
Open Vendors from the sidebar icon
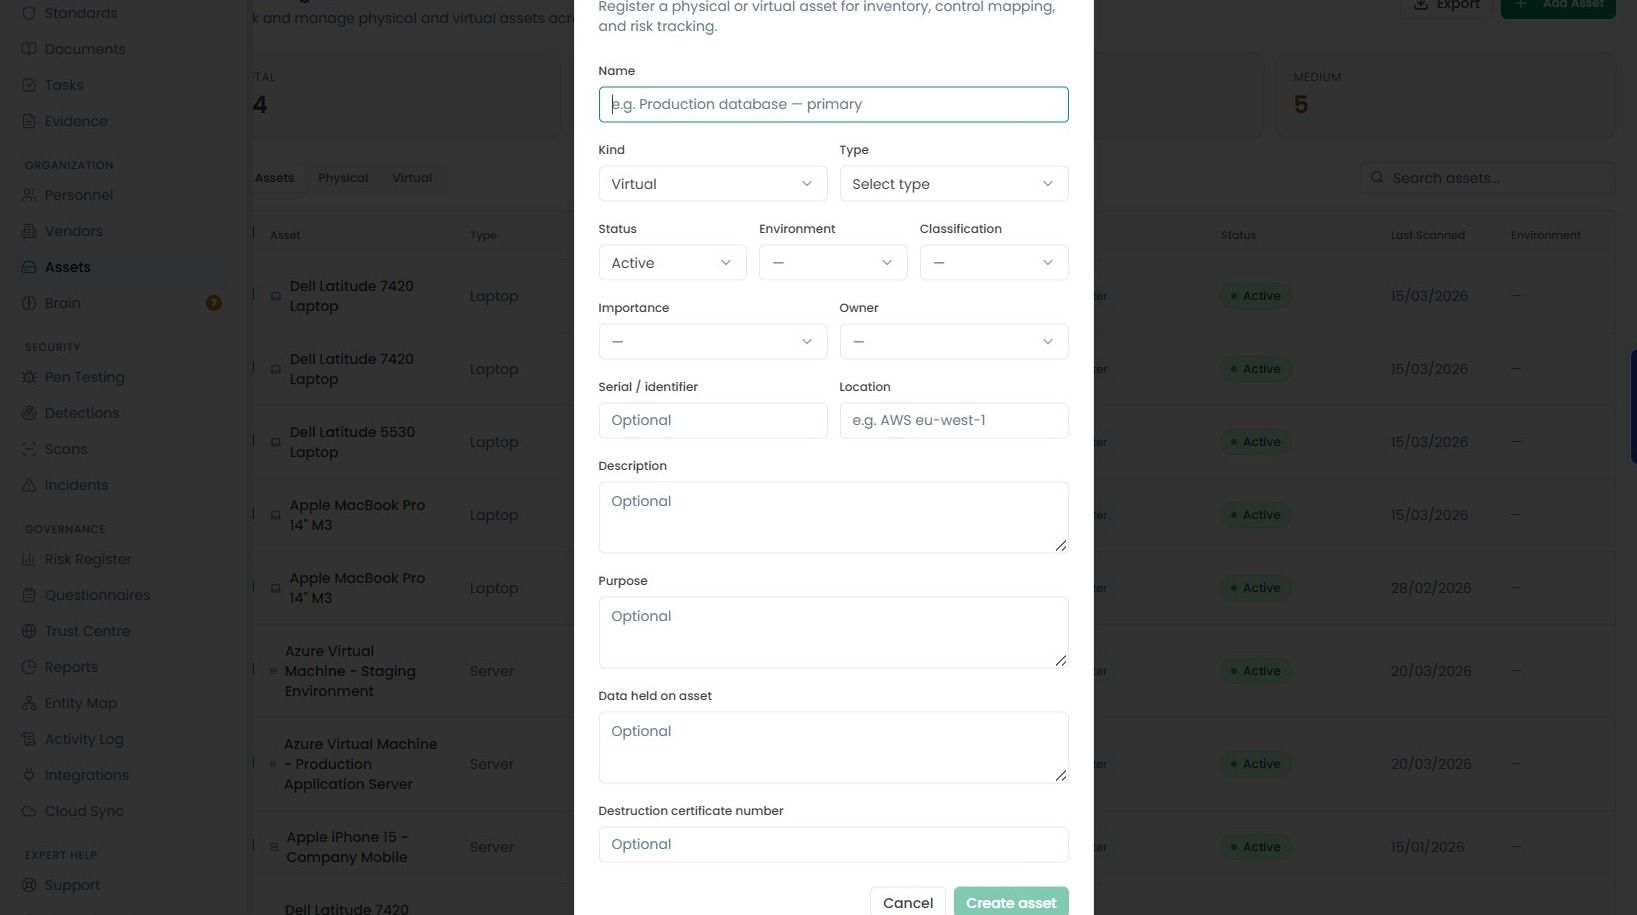coord(29,231)
